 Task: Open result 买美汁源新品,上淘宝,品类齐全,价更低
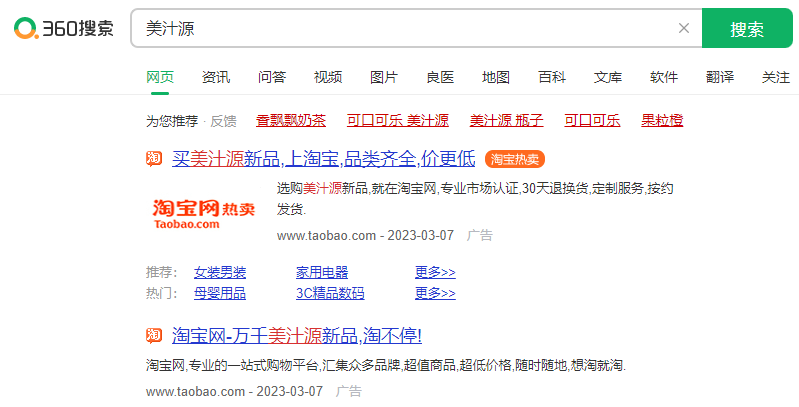(x=324, y=159)
